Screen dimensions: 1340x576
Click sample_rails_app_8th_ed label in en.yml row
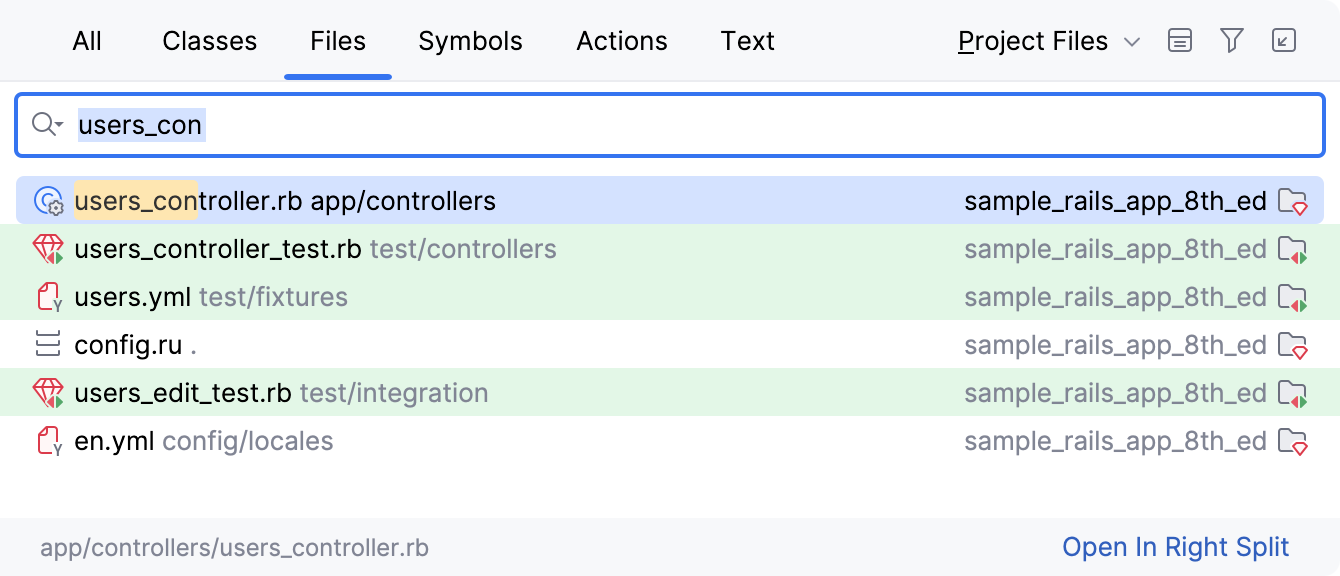[x=1115, y=441]
